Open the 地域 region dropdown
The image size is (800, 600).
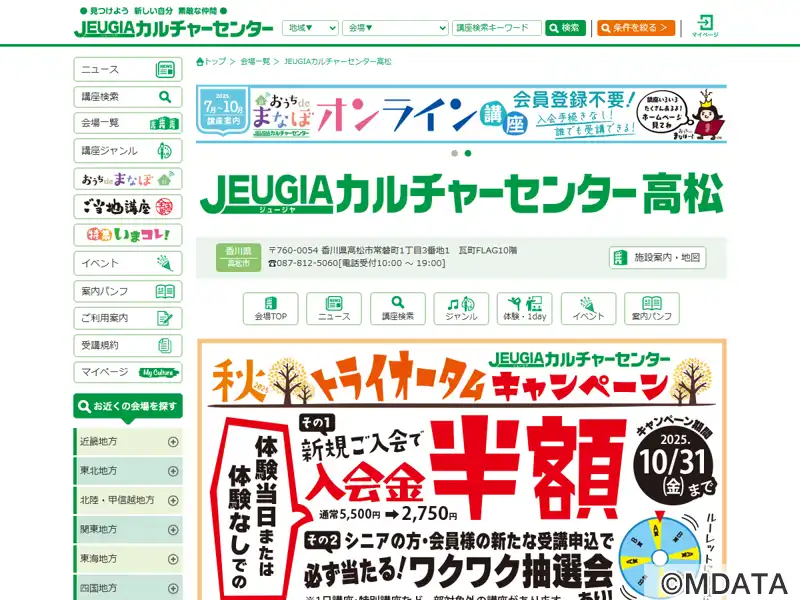[x=310, y=28]
